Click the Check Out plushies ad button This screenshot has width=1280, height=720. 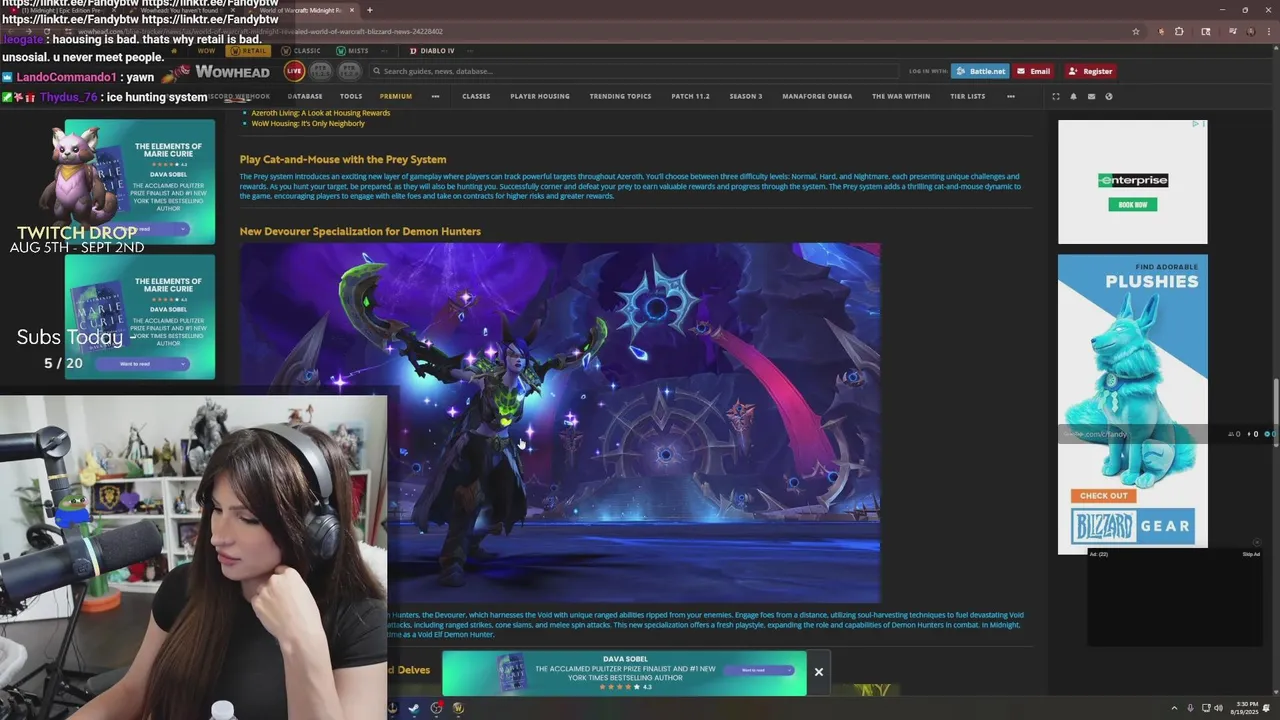point(1103,495)
